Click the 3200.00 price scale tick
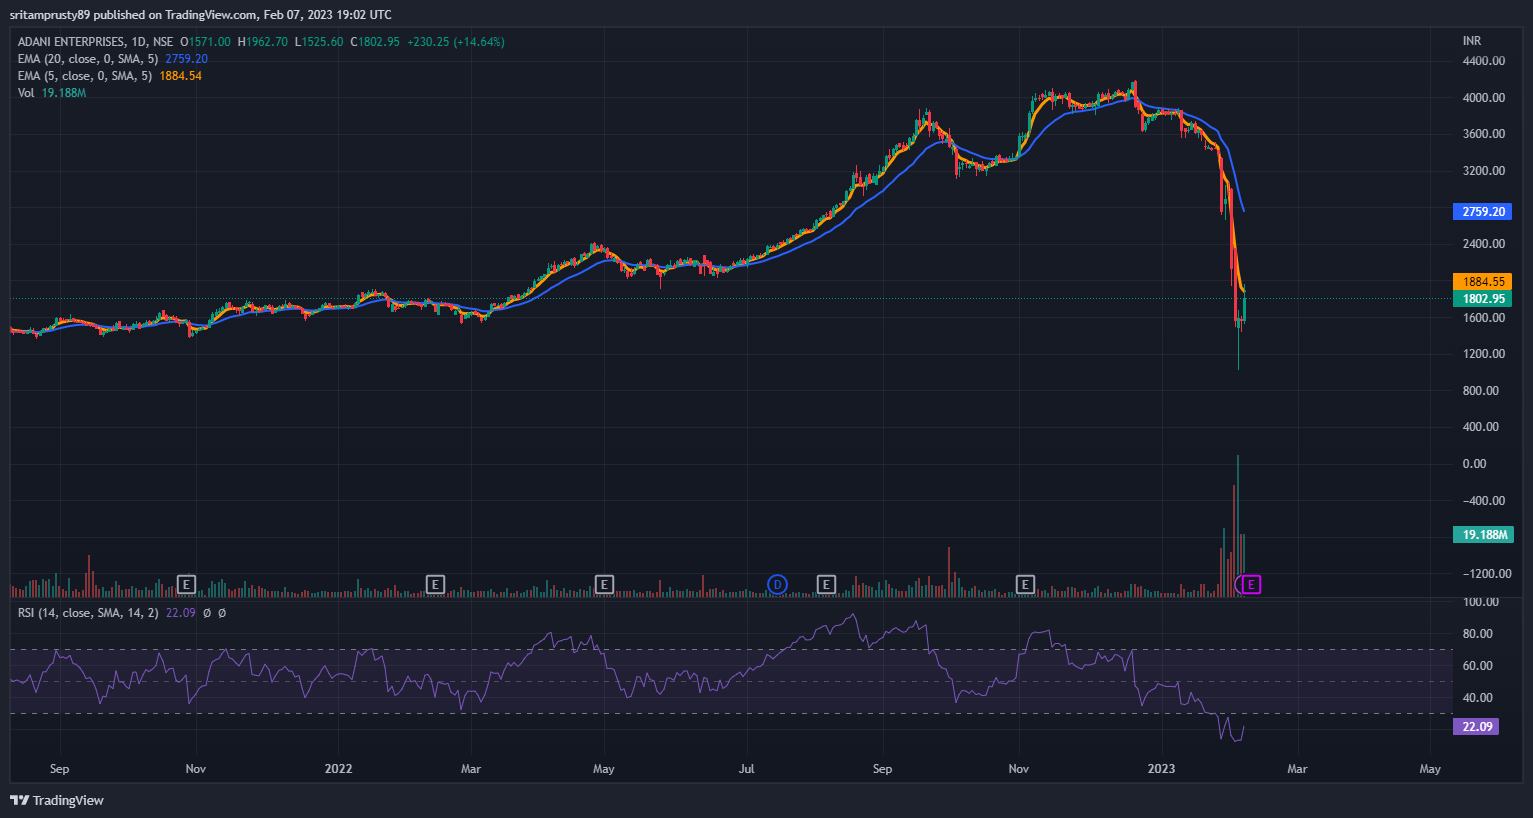The image size is (1533, 818). pos(1484,171)
